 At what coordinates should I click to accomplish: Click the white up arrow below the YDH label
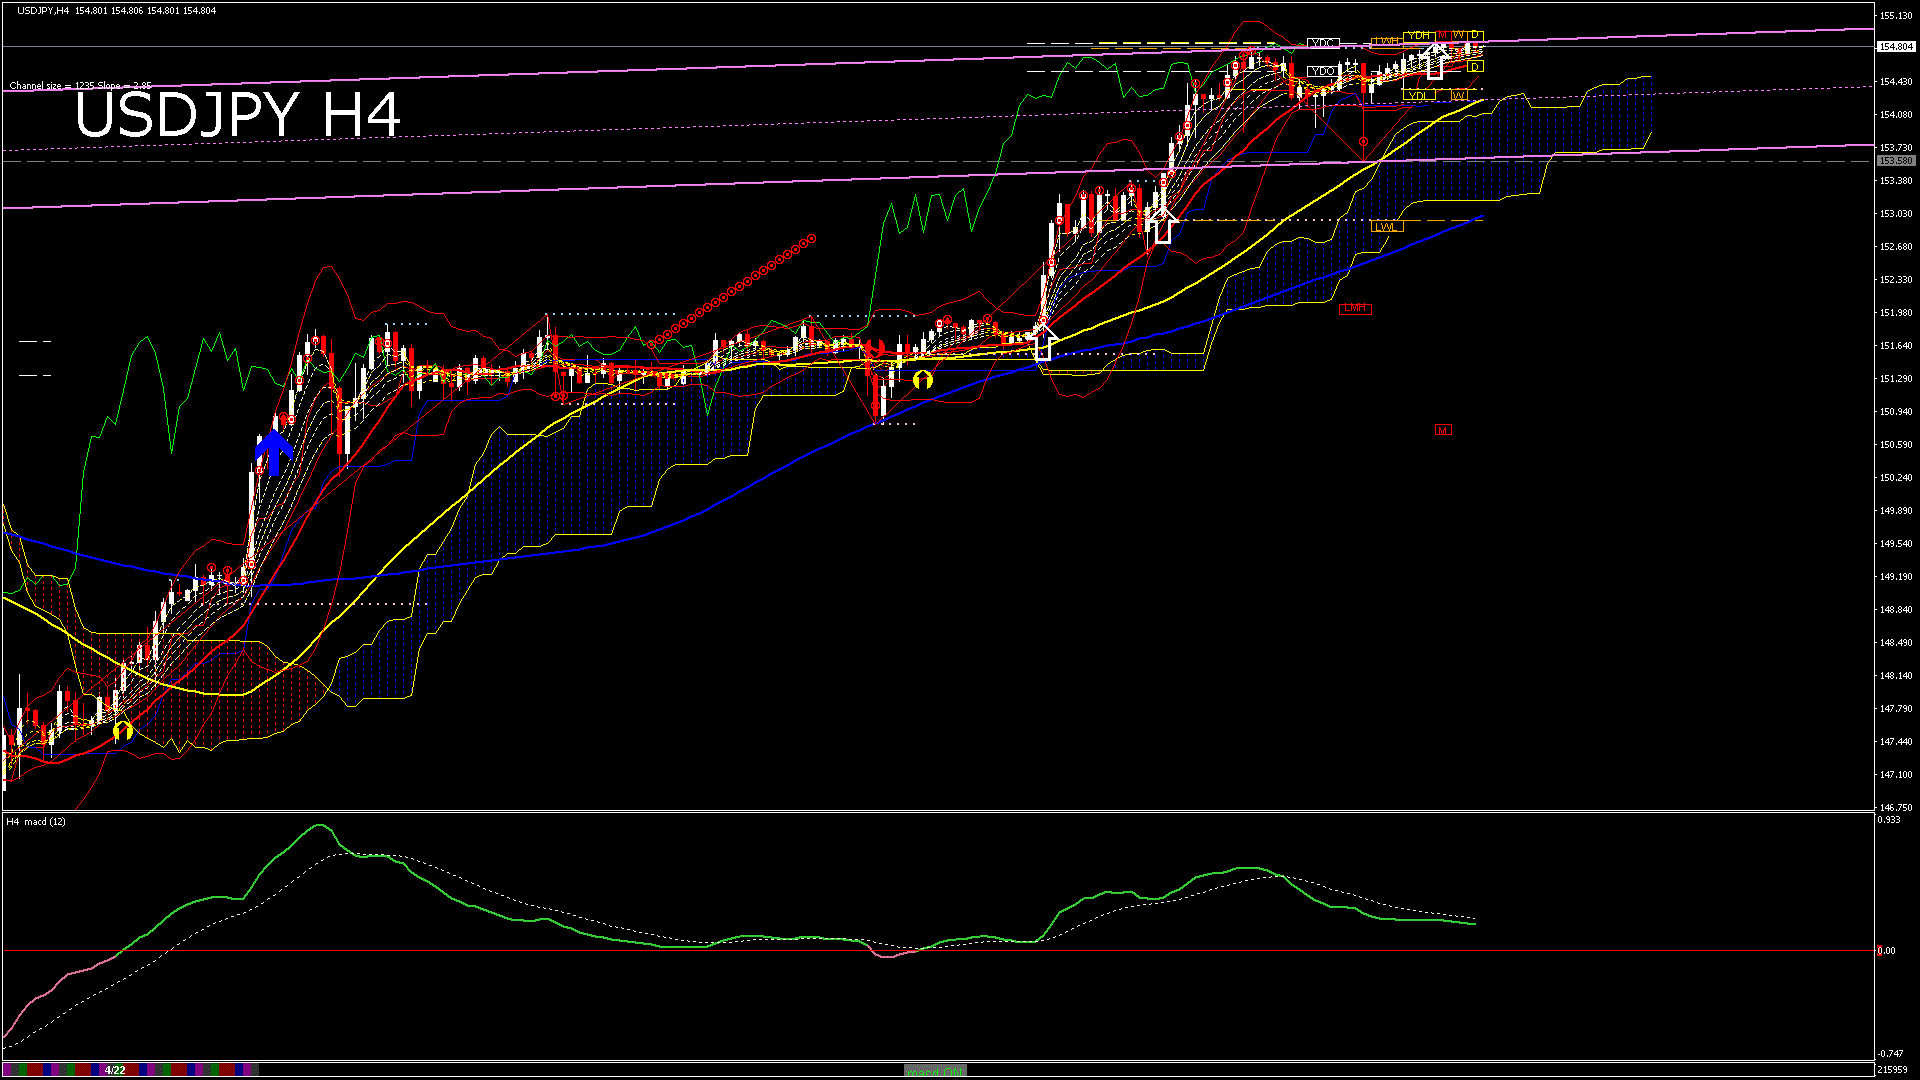click(x=1434, y=61)
